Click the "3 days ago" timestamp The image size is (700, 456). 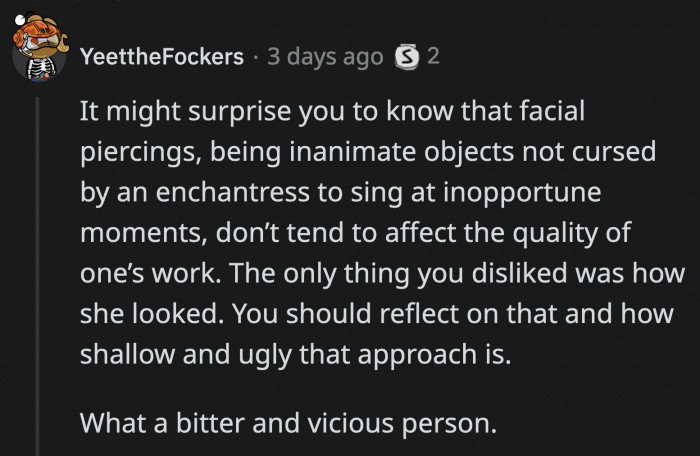point(326,56)
